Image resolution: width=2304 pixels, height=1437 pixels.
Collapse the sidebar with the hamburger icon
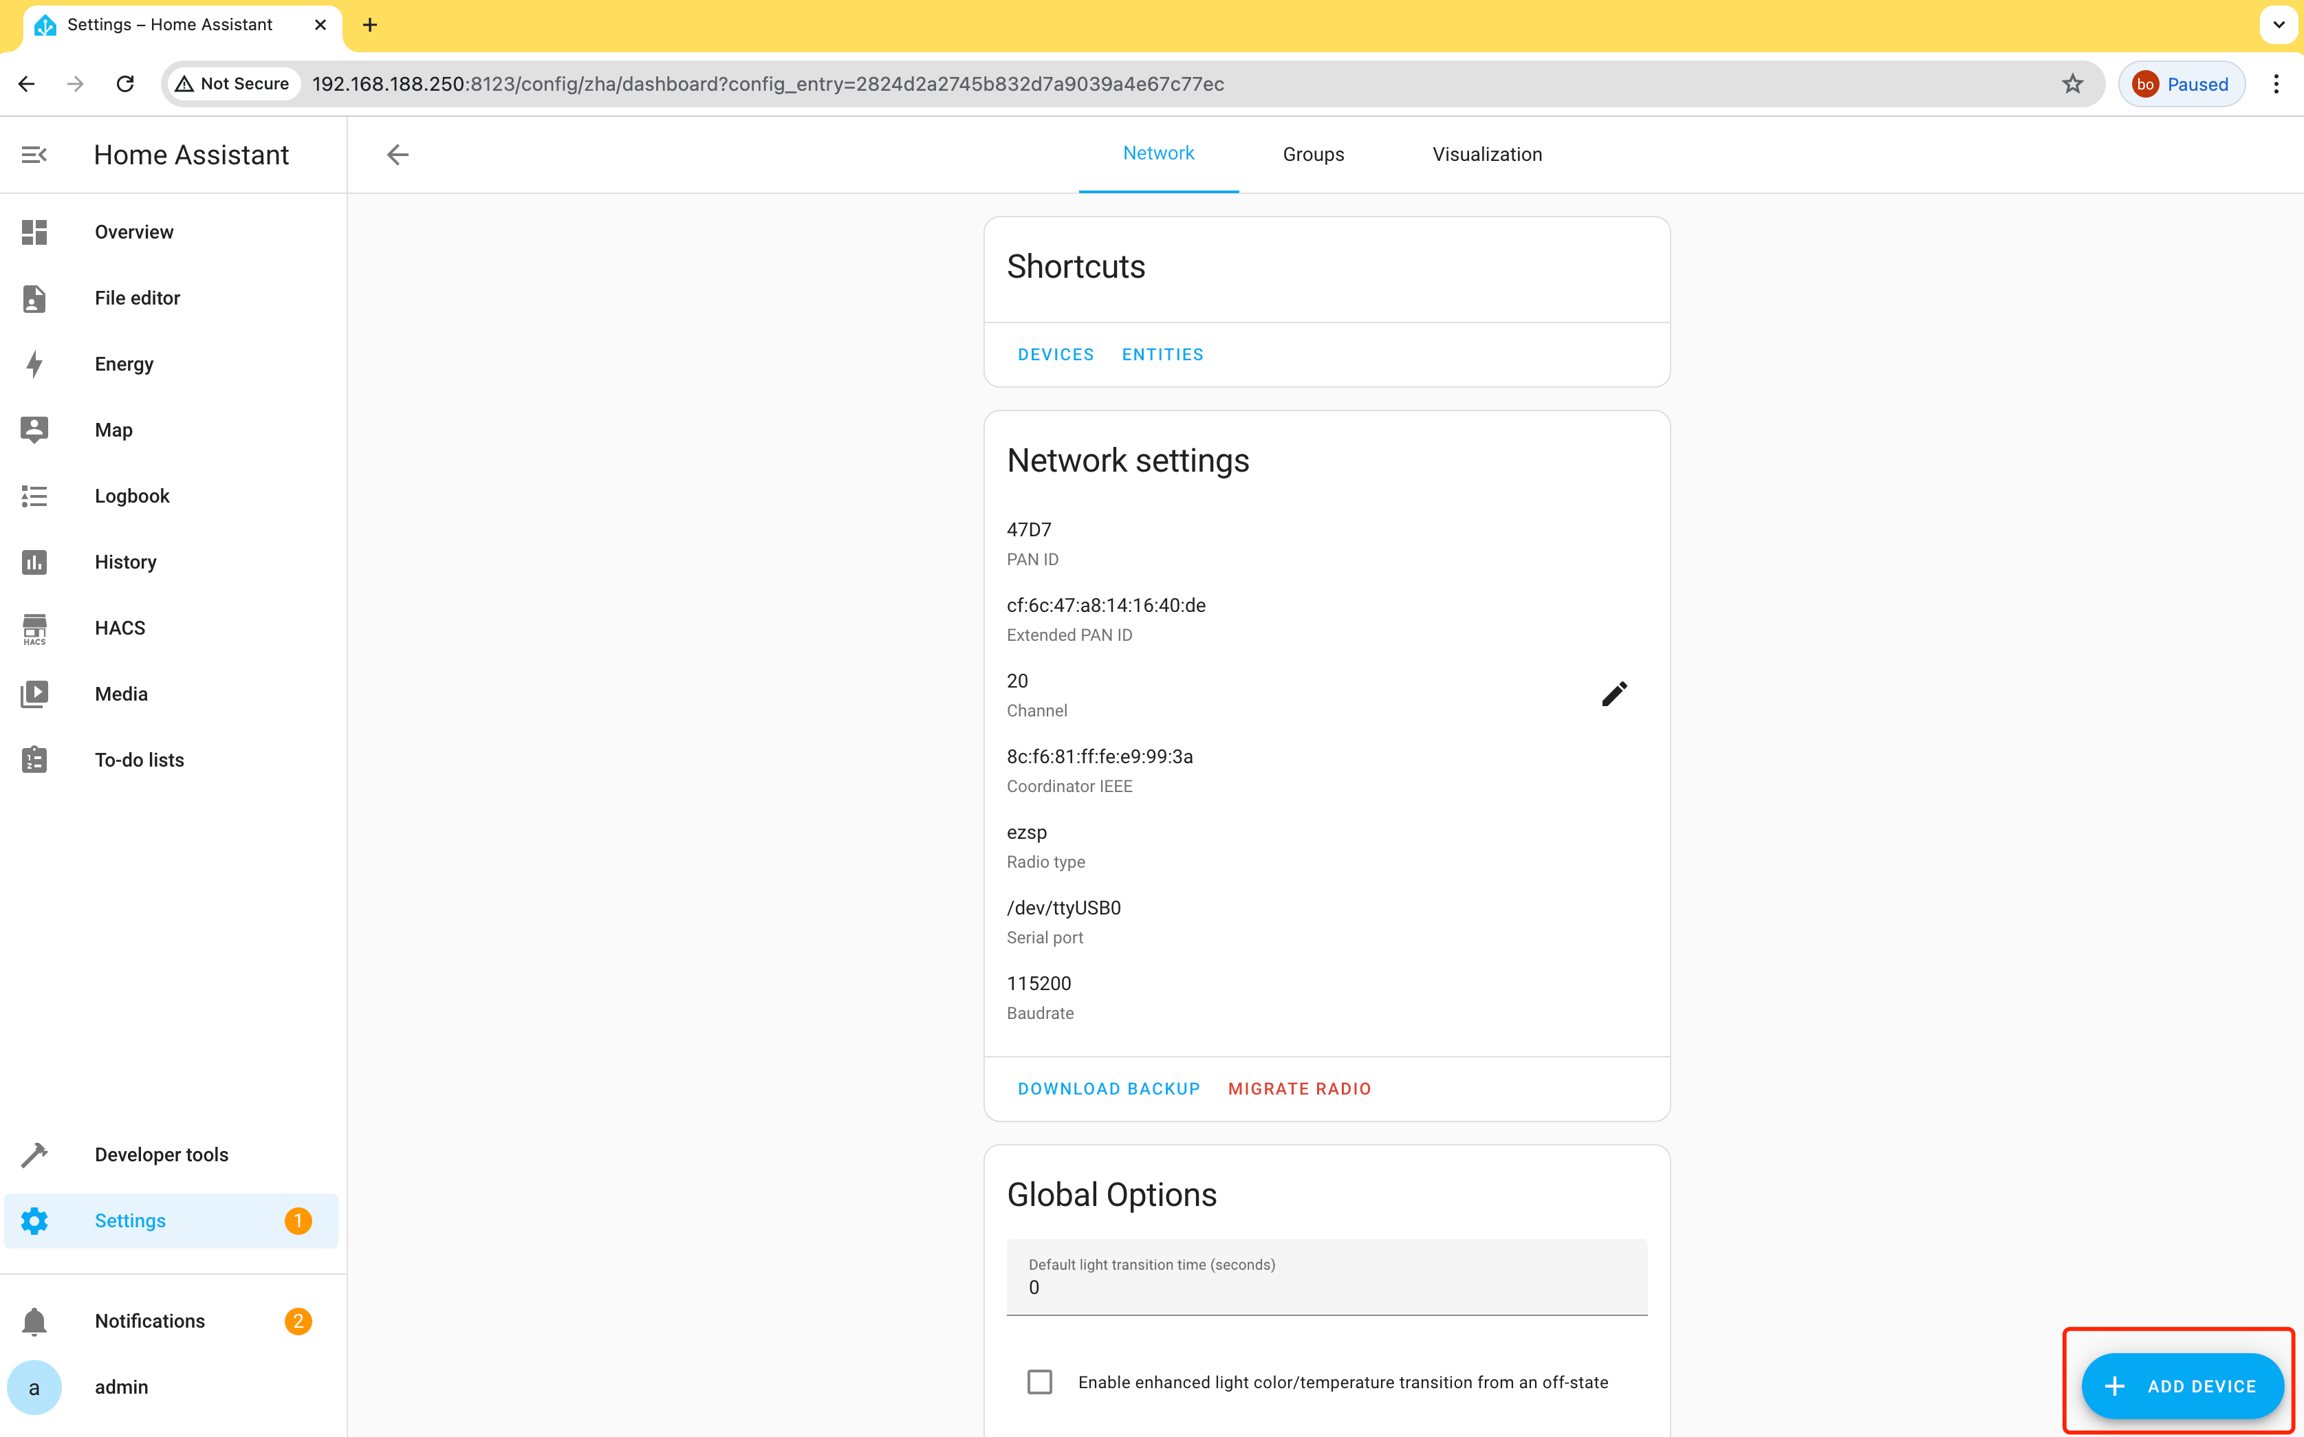coord(34,155)
